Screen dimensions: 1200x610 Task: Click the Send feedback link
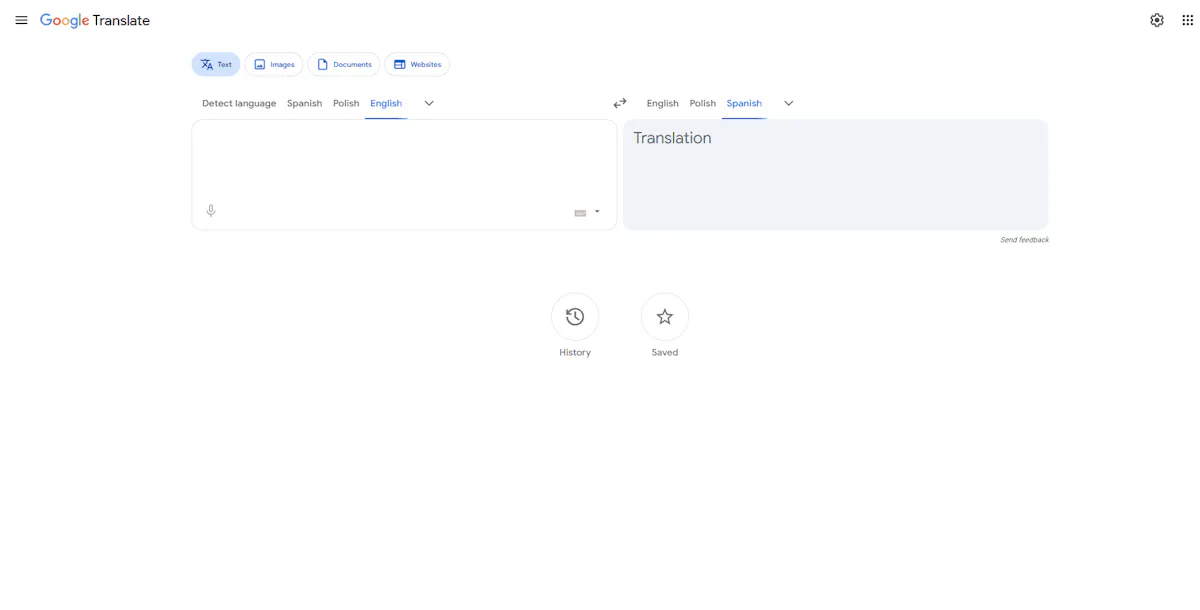(x=1024, y=240)
